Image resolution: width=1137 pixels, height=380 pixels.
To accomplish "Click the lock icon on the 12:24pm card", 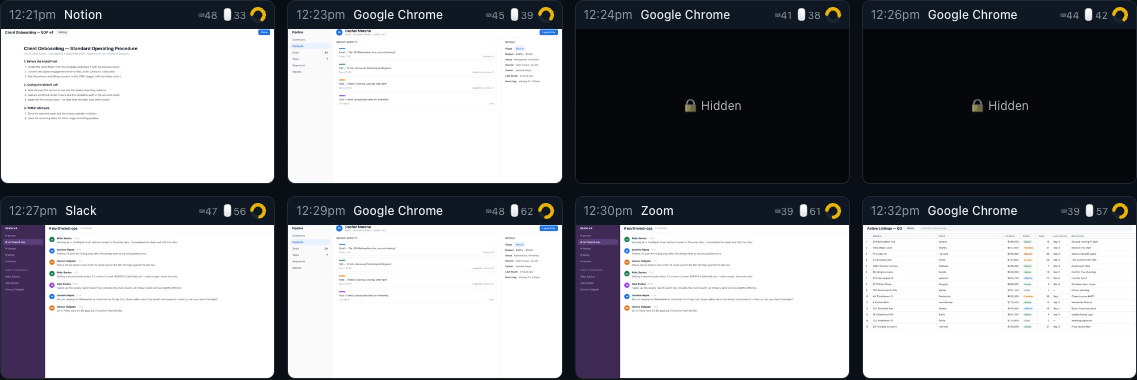I will point(690,106).
